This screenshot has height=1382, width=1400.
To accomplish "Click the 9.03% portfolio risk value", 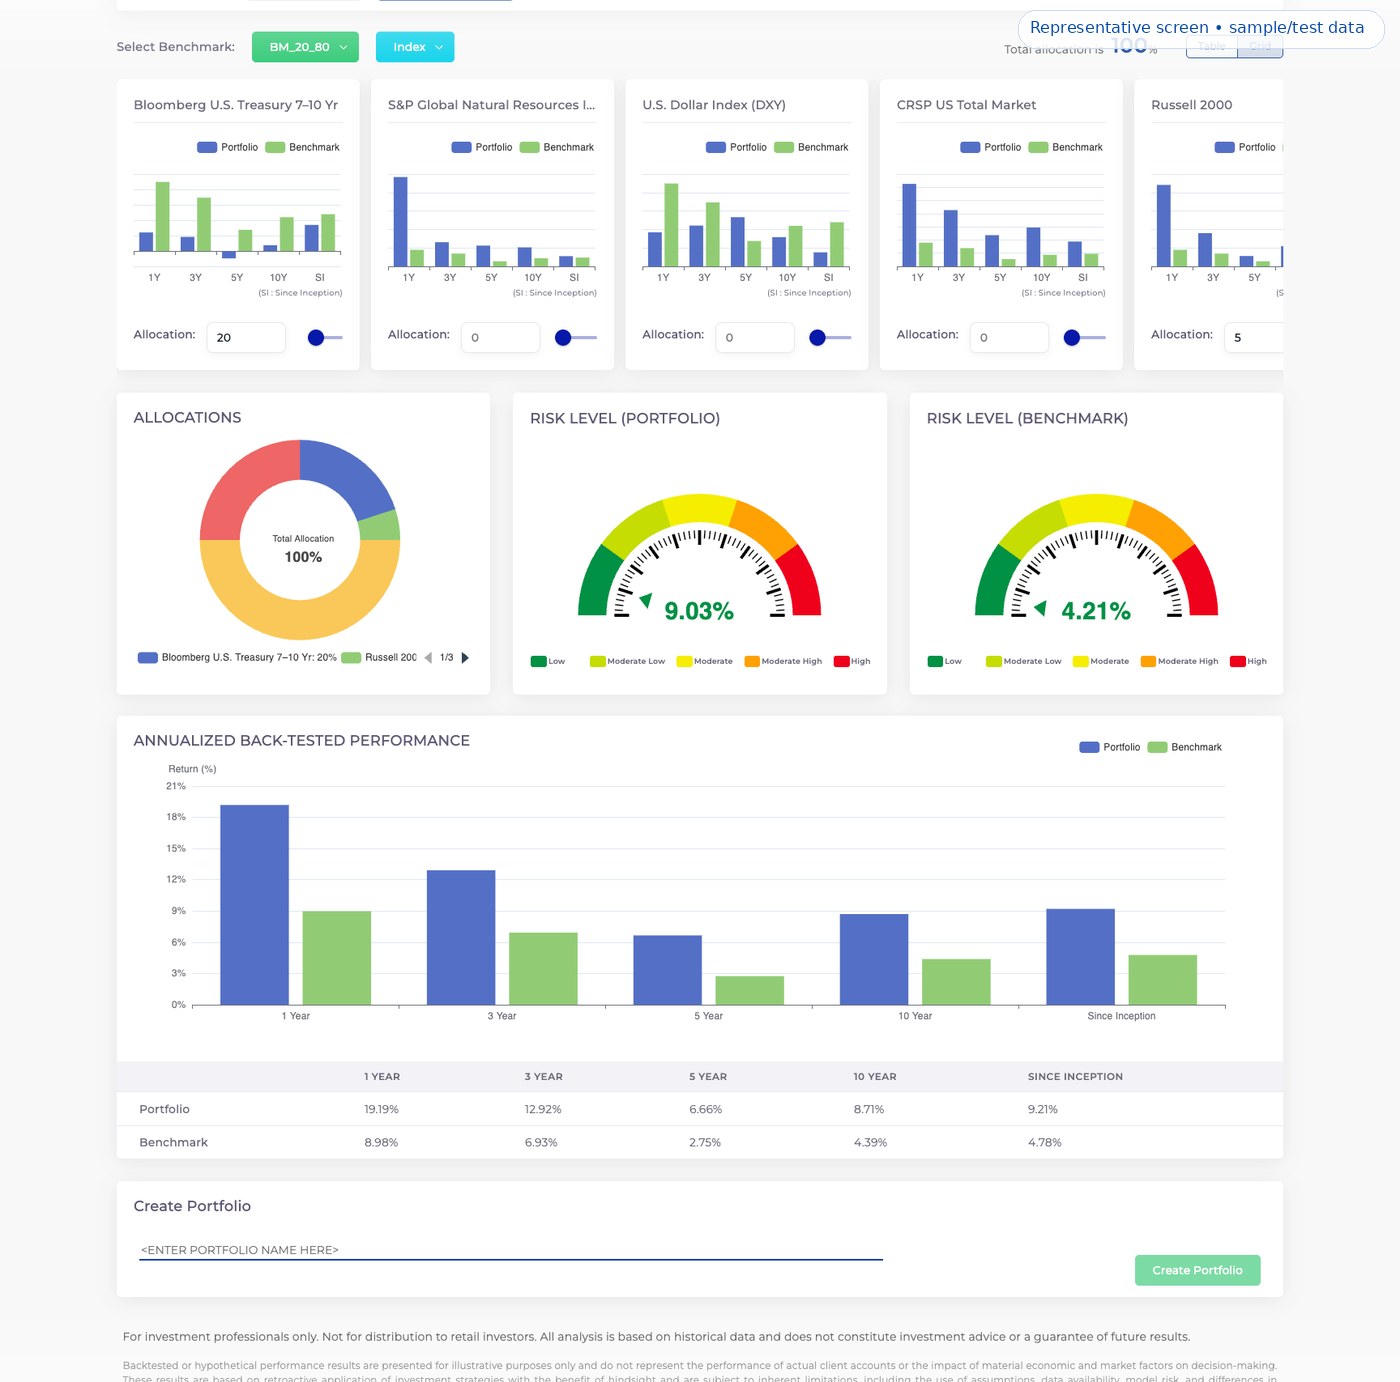I will (x=699, y=611).
